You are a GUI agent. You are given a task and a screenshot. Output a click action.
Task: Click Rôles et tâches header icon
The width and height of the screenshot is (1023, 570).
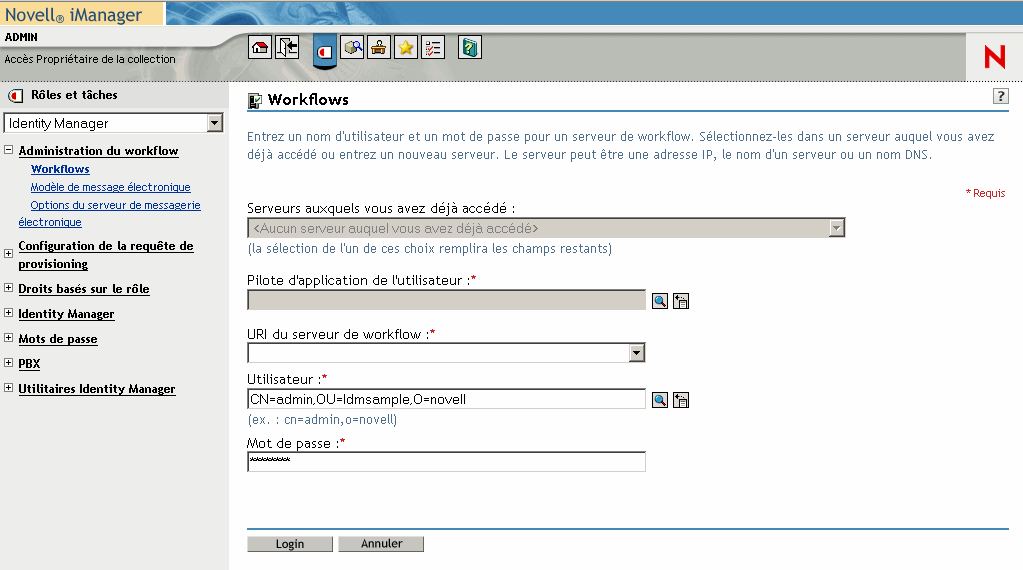tap(16, 96)
